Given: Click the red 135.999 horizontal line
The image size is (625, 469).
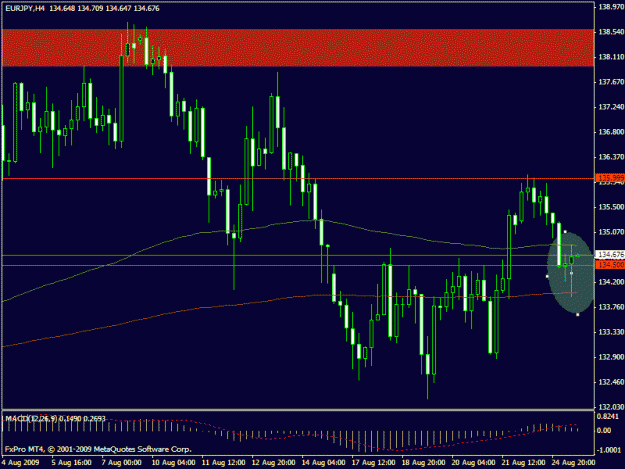Looking at the screenshot, I should coord(298,179).
